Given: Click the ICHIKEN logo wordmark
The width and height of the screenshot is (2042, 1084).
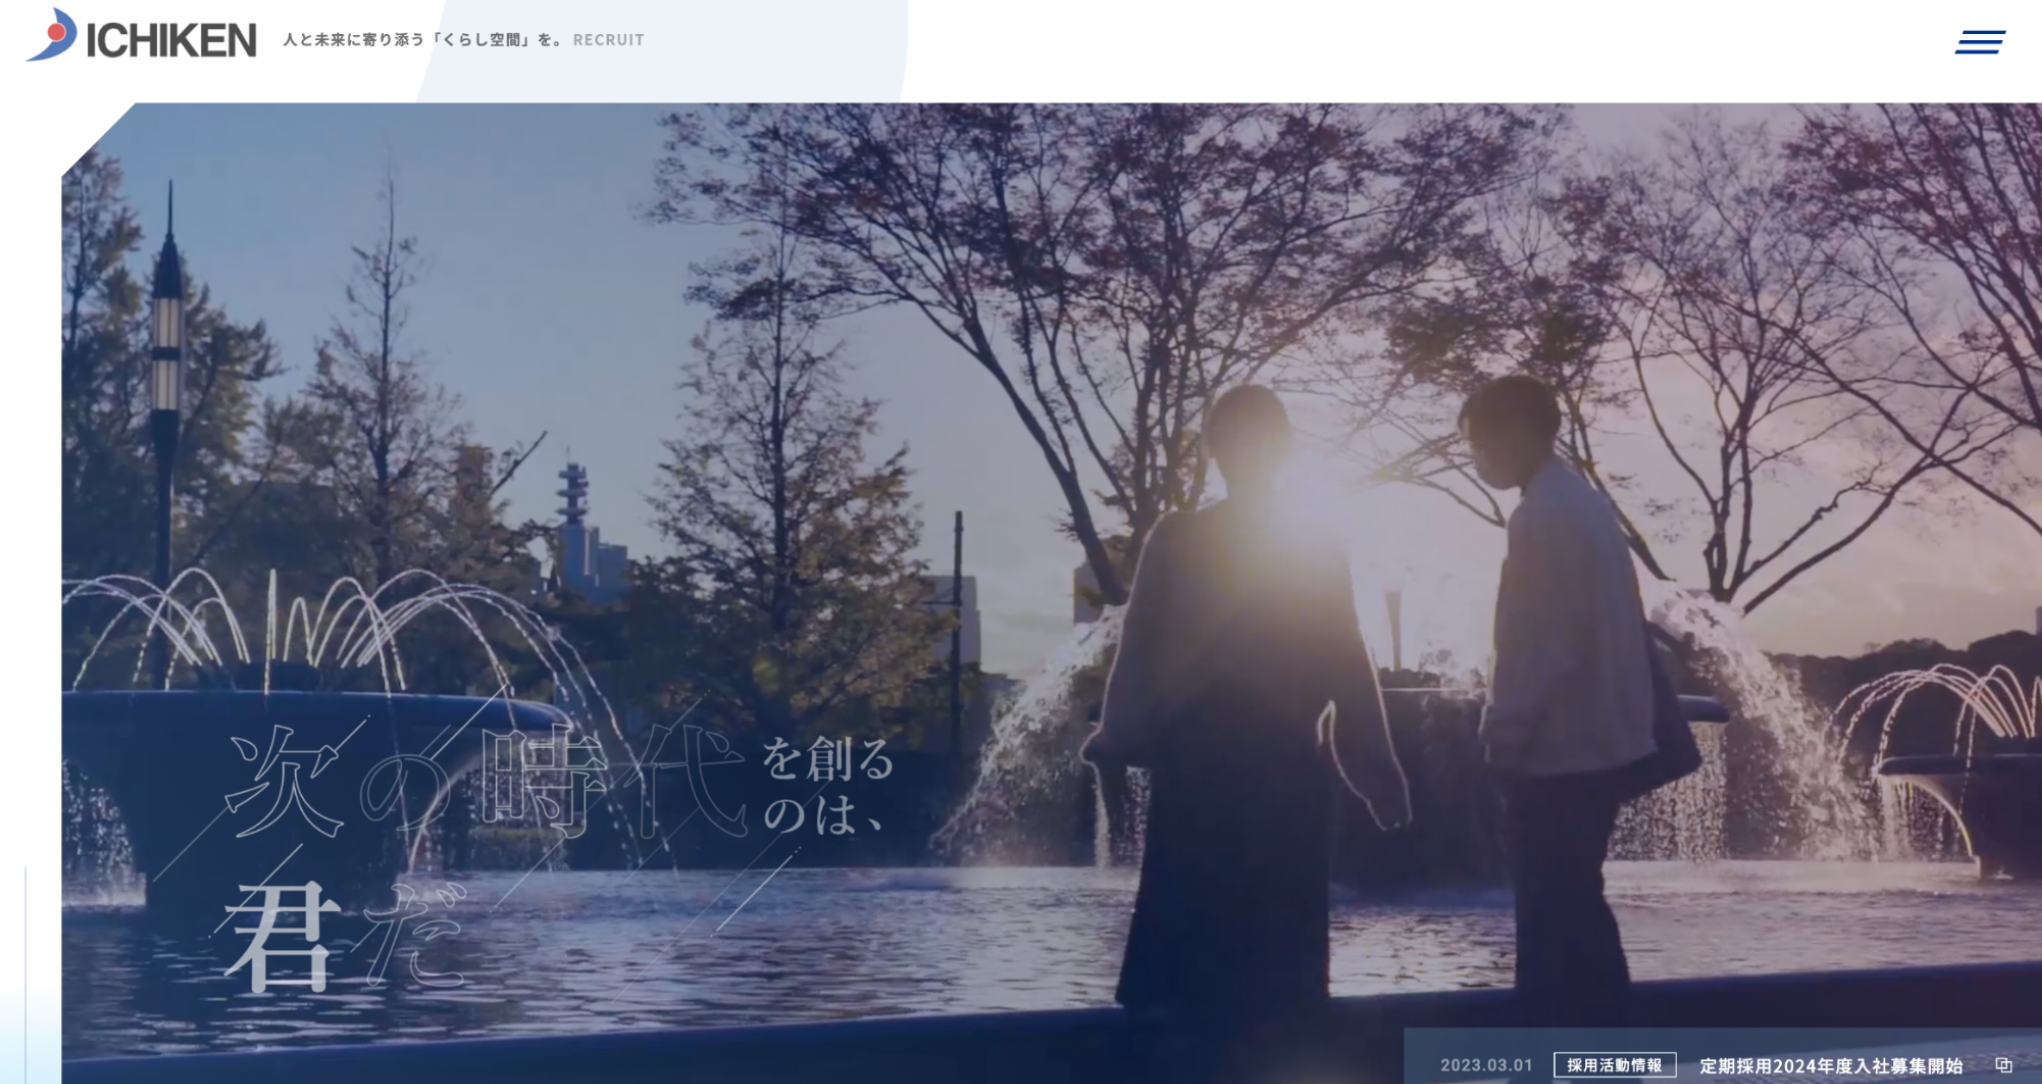Looking at the screenshot, I should tap(171, 41).
